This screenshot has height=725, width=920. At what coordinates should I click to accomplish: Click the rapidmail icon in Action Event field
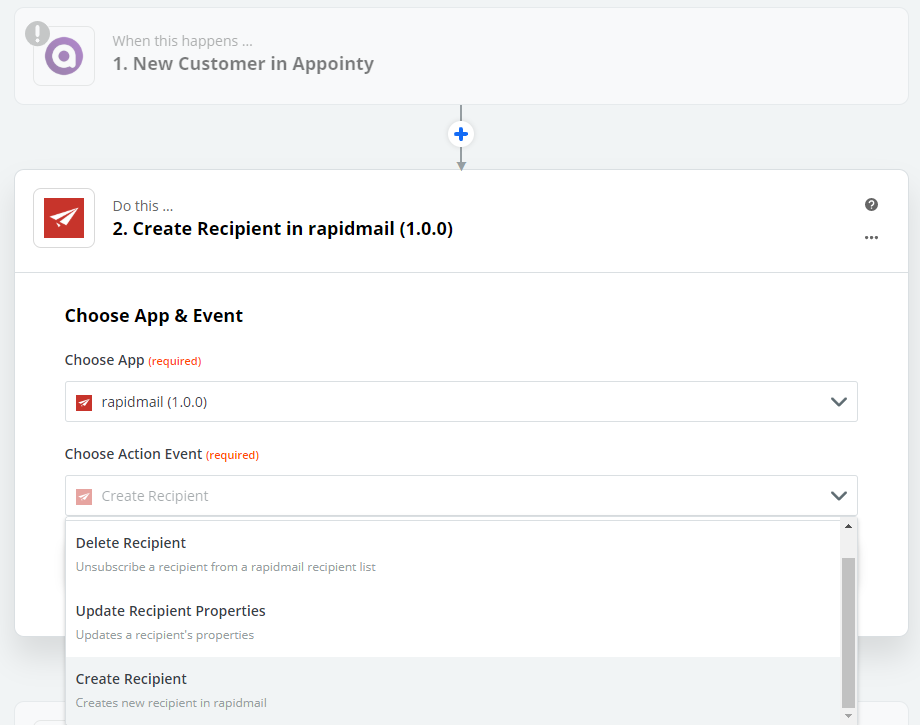pyautogui.click(x=84, y=497)
